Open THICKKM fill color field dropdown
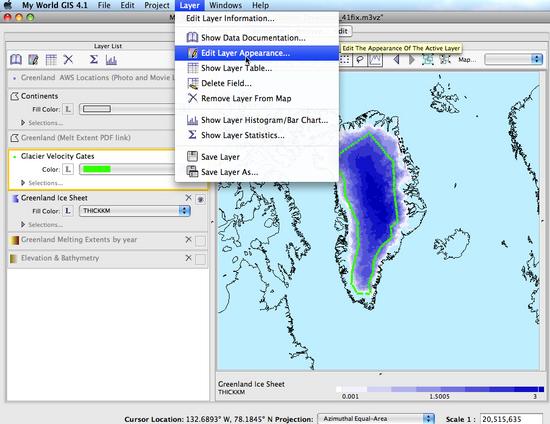The width and height of the screenshot is (550, 424). pyautogui.click(x=135, y=211)
